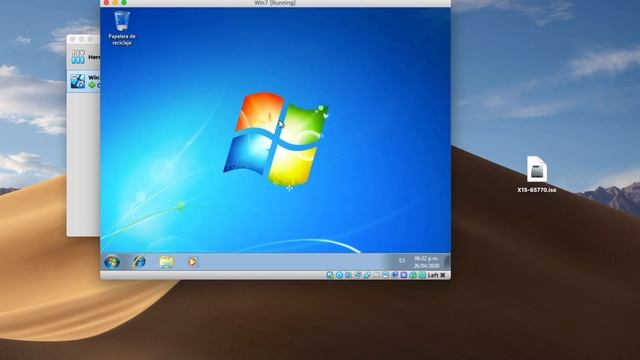Launch Internet Explorer from the Windows taskbar
The height and width of the screenshot is (360, 640).
click(139, 262)
